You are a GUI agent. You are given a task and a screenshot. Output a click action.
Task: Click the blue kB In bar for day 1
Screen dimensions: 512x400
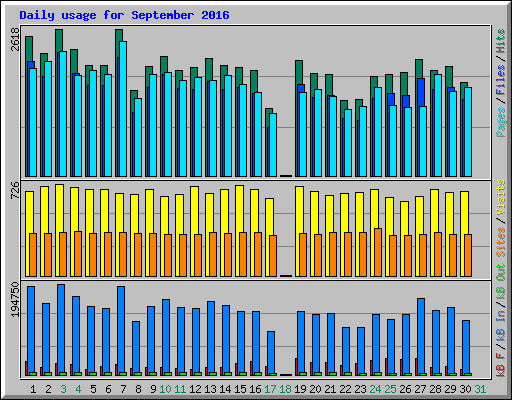pos(31,330)
